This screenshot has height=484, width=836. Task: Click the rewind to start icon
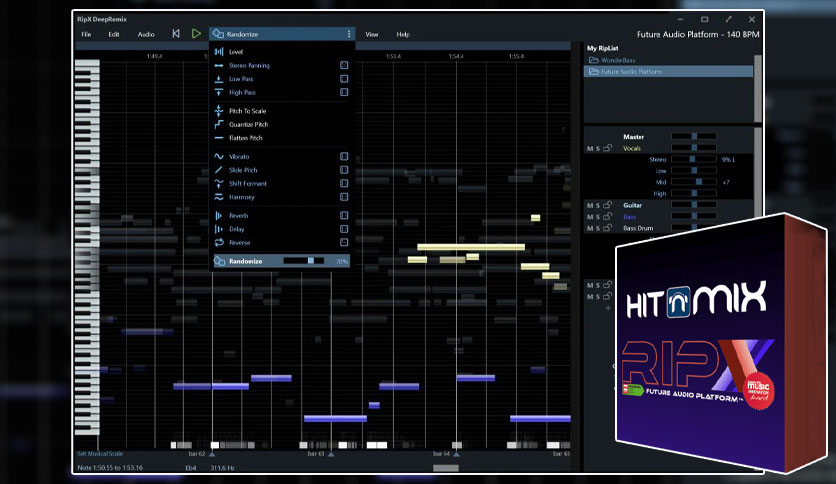tap(176, 34)
